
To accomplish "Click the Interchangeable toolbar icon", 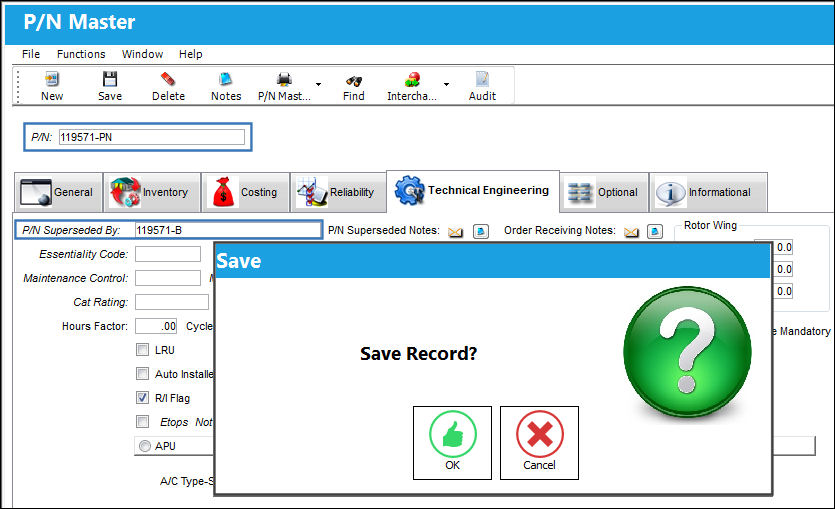I will pyautogui.click(x=412, y=80).
